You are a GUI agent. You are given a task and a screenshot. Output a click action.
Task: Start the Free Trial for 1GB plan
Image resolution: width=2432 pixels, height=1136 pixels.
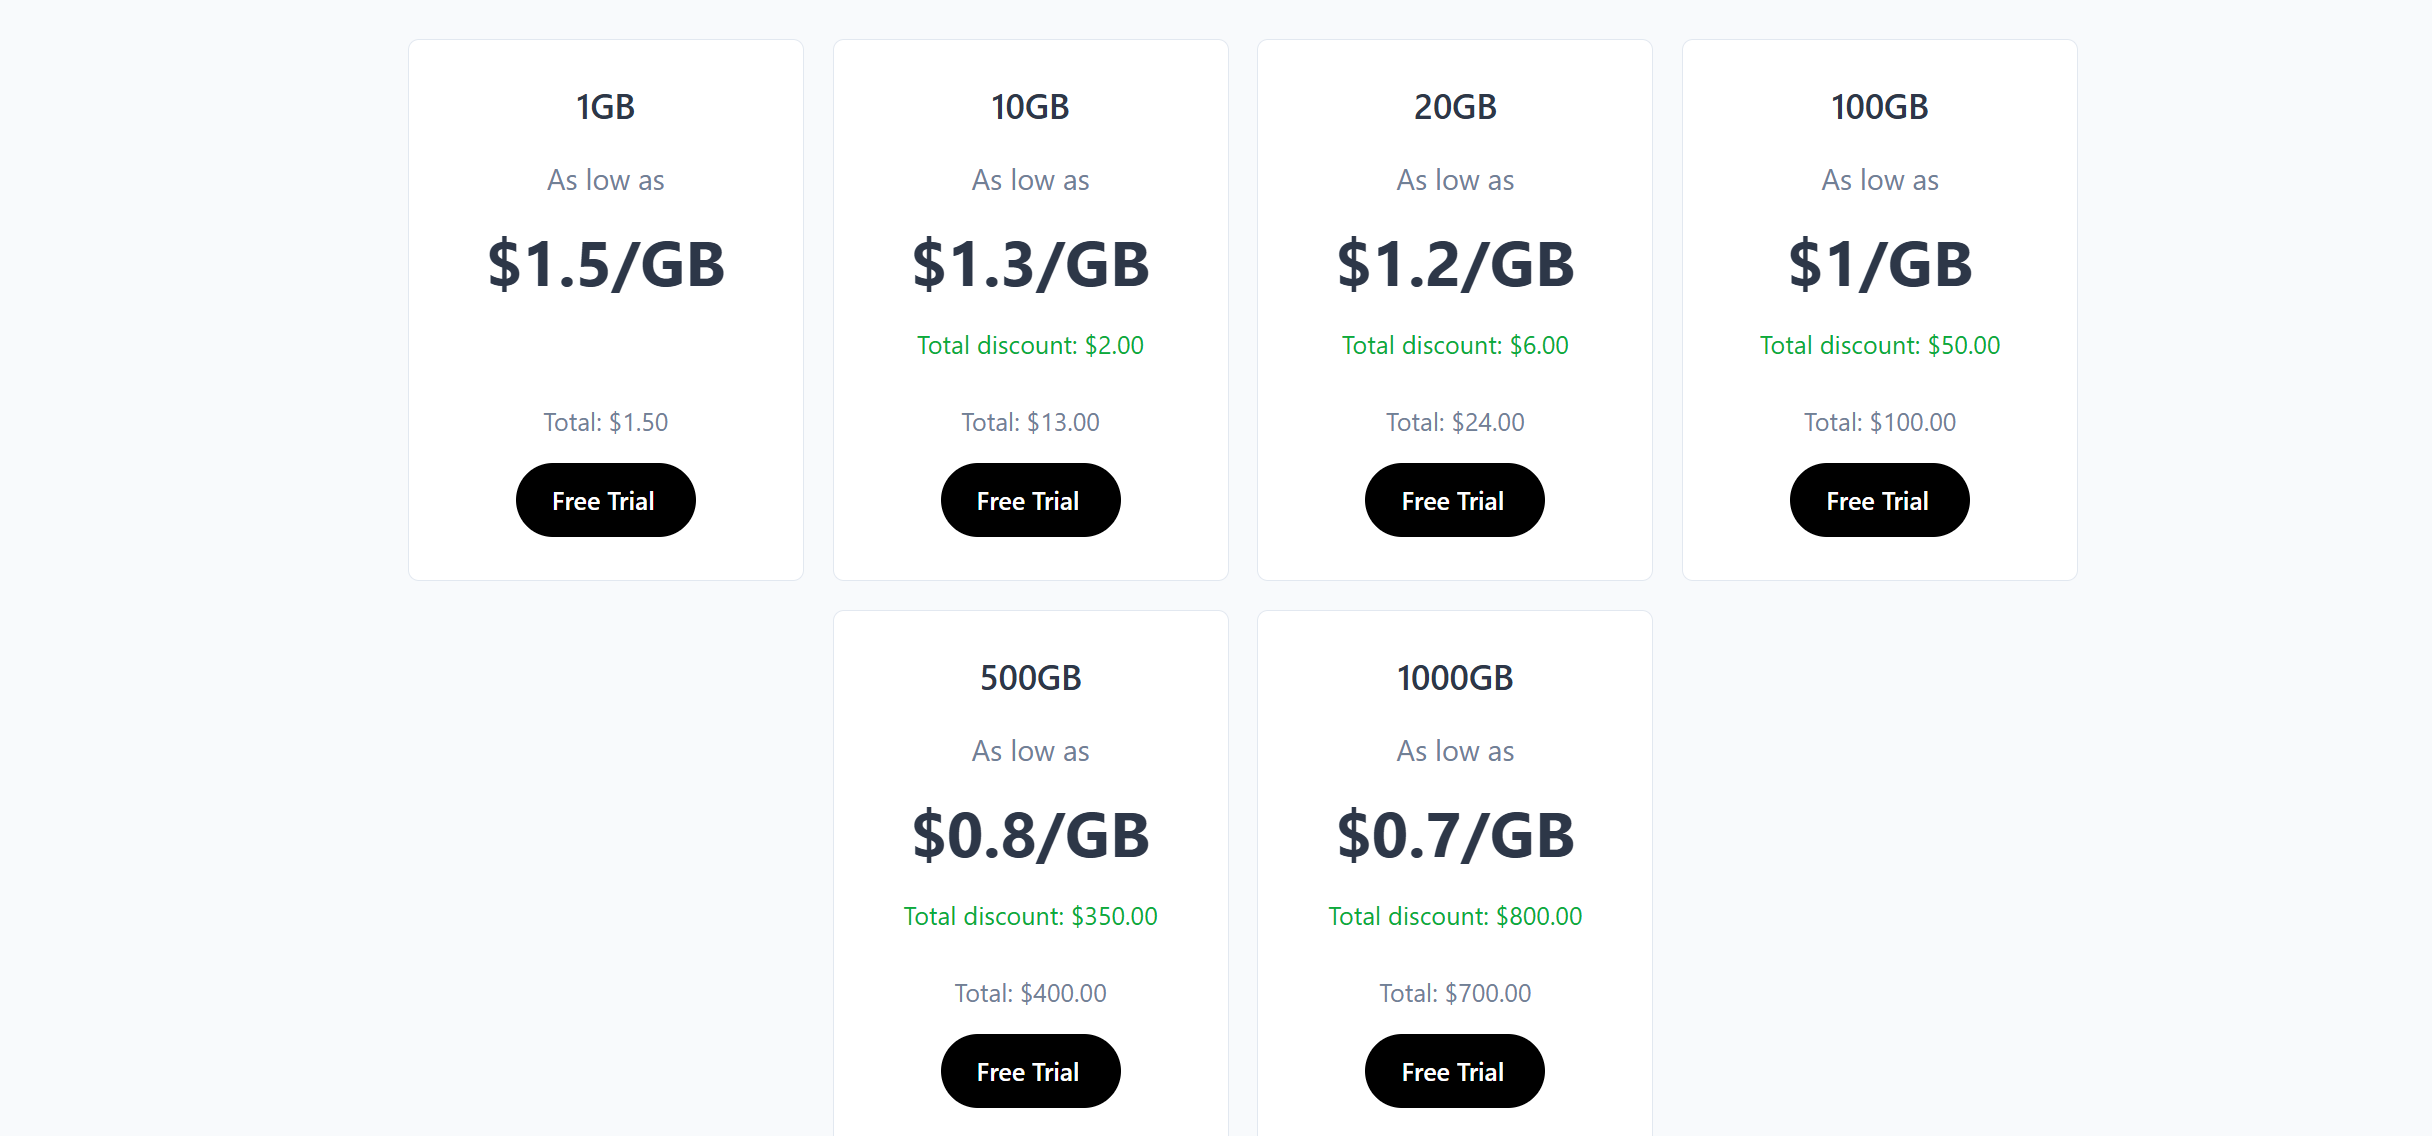coord(605,500)
